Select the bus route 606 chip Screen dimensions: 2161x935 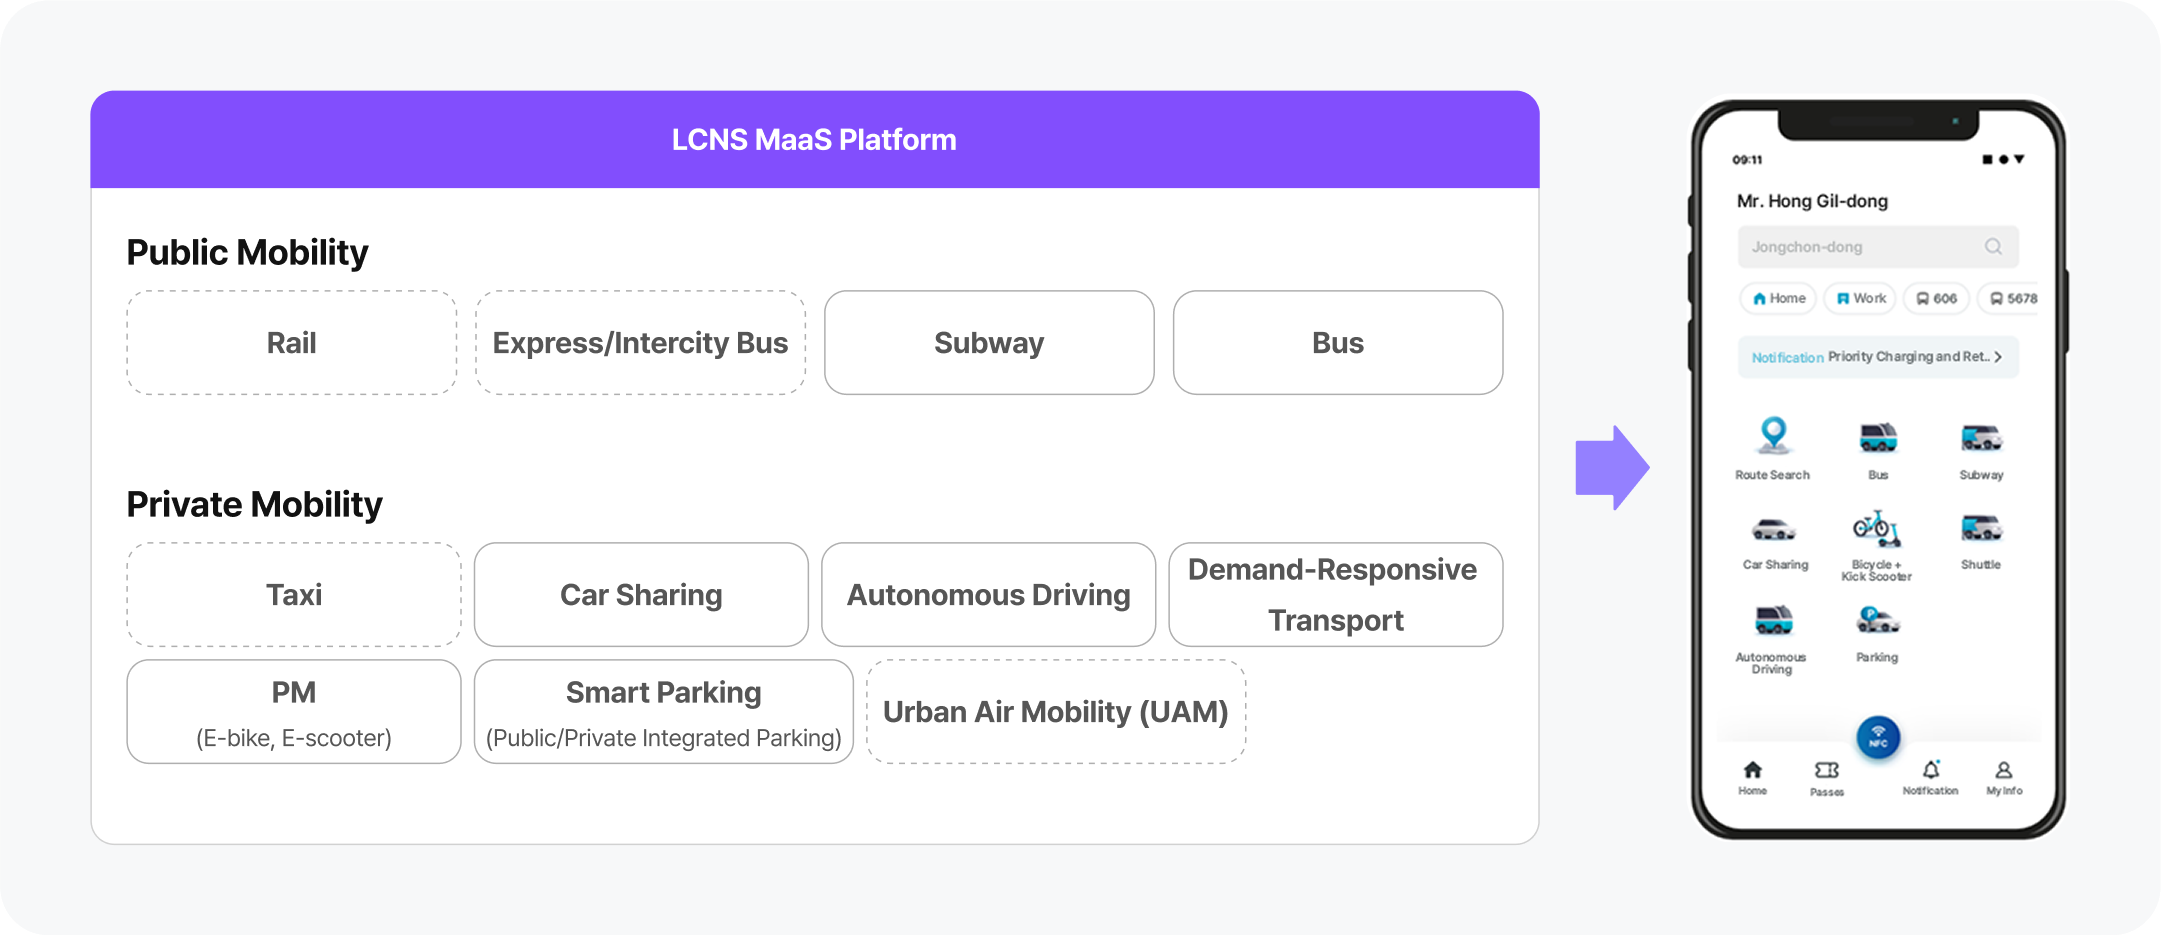pos(1935,298)
